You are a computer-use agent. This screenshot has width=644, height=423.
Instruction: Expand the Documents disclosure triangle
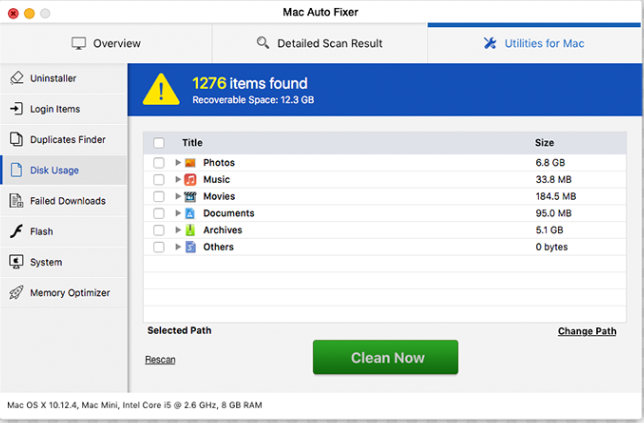point(178,213)
